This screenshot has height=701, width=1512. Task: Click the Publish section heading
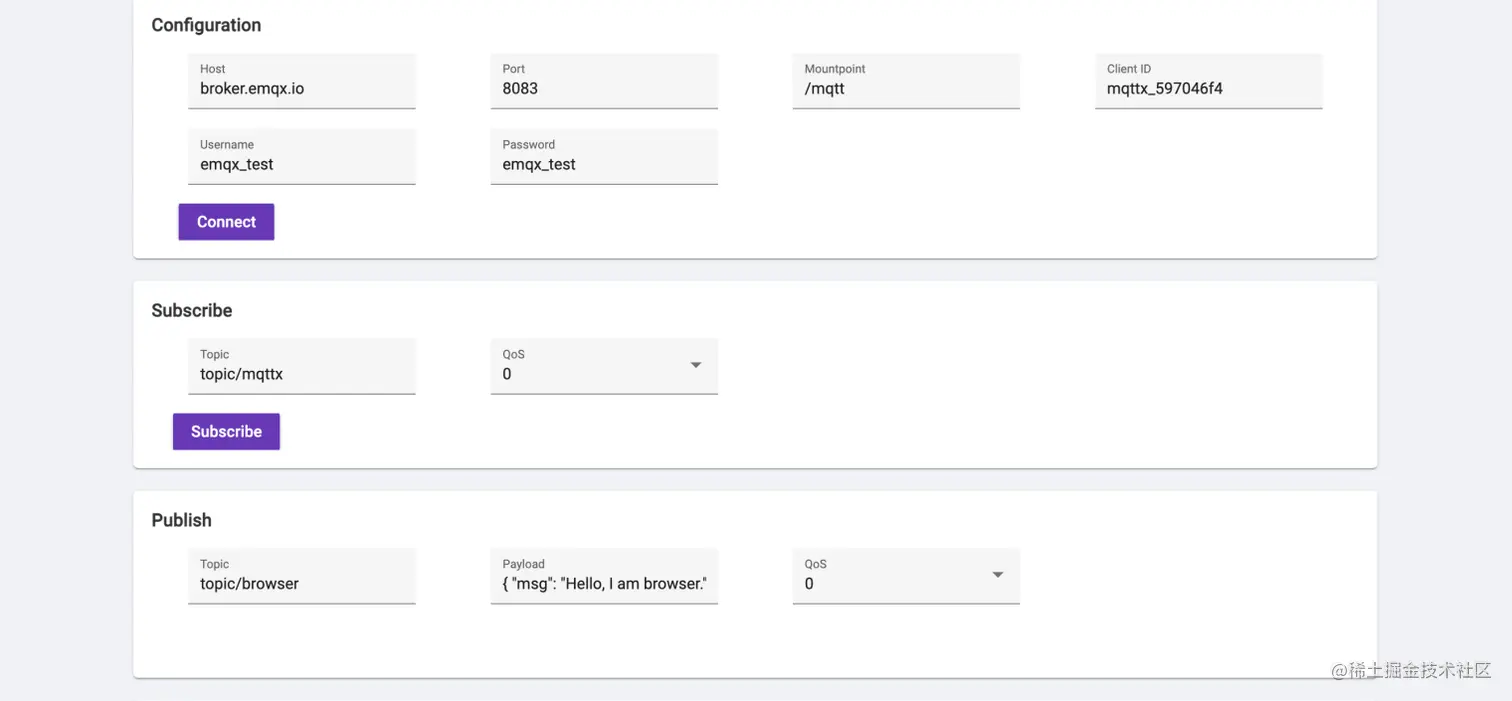pos(181,520)
